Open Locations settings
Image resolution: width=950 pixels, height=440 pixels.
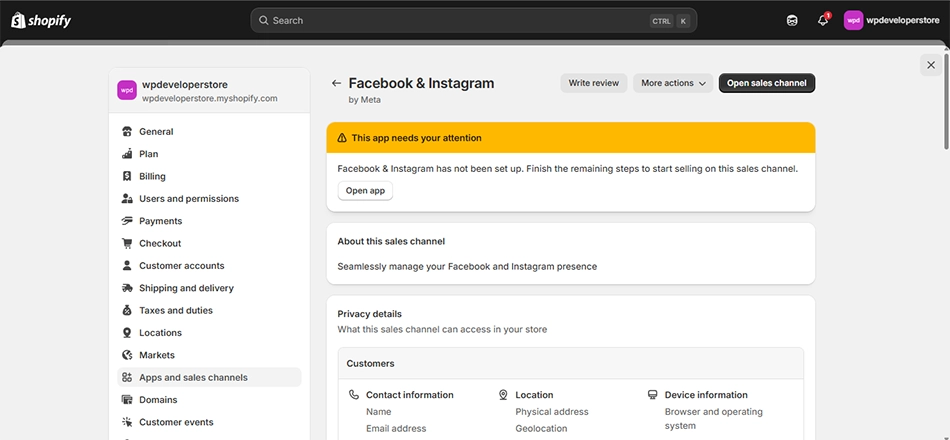click(209, 333)
